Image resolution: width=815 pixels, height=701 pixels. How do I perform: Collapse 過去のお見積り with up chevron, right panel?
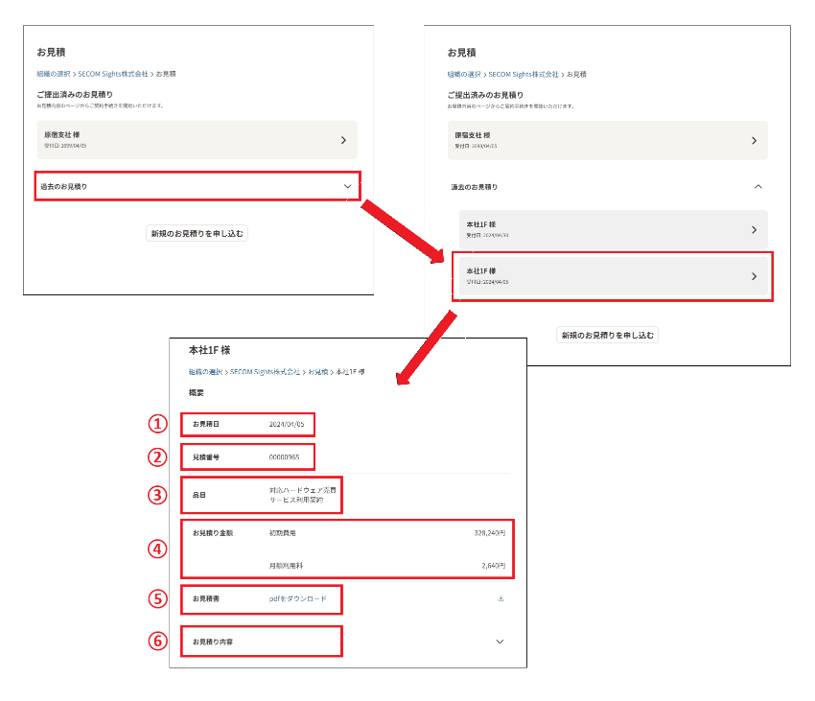coord(758,187)
